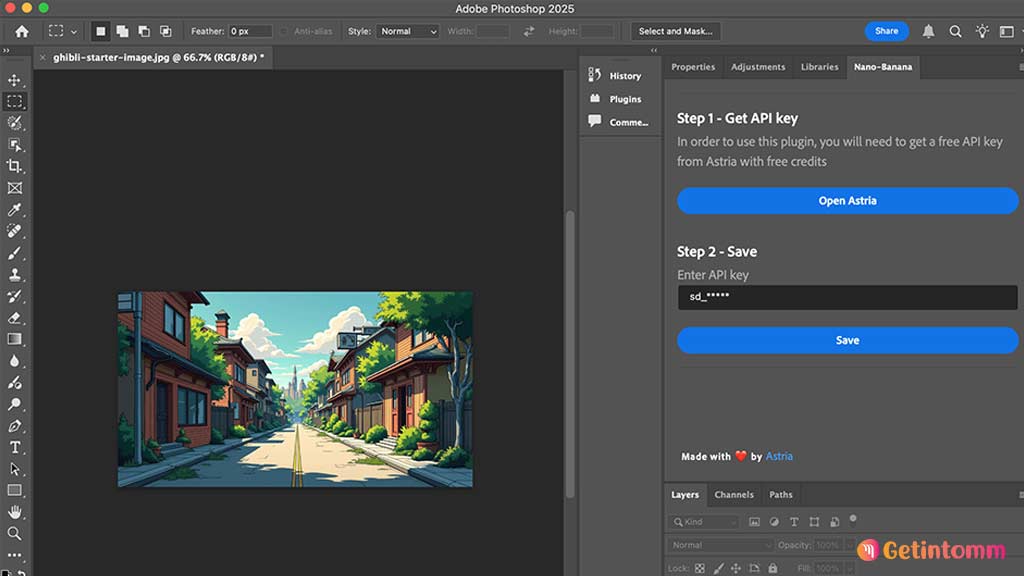Select the Rectangular Marquee tool in toolbar
This screenshot has width=1024, height=576.
14,102
